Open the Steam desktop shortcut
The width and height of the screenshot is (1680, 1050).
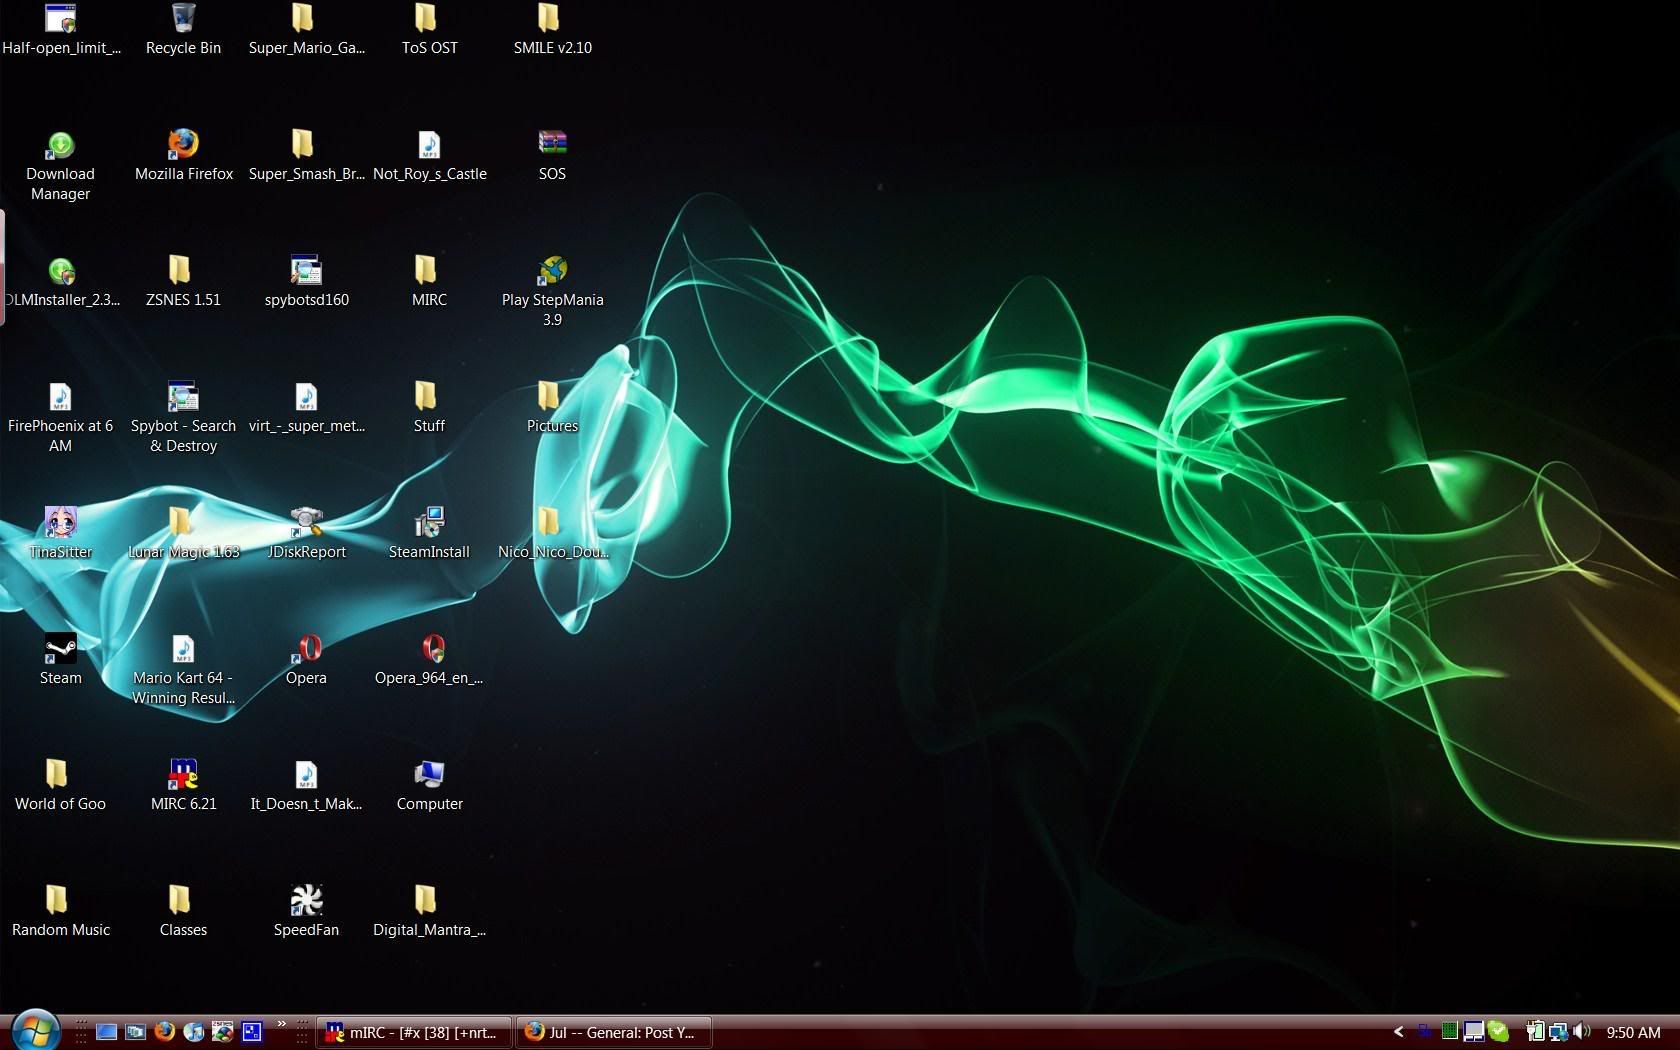pyautogui.click(x=60, y=650)
